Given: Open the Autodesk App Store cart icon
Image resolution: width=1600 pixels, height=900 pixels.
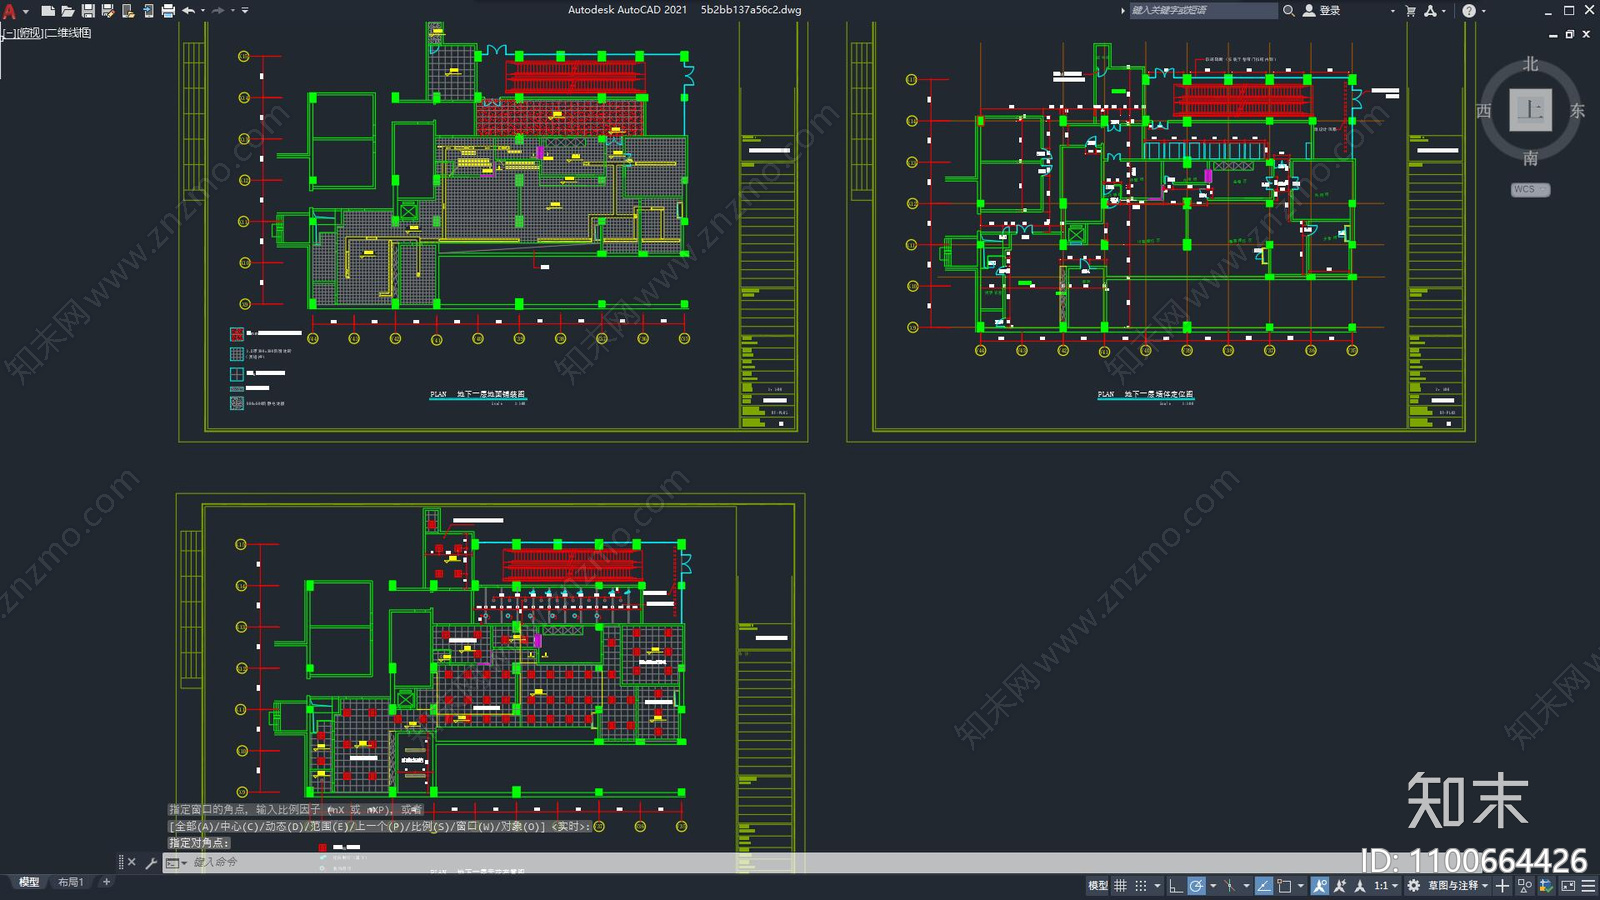Looking at the screenshot, I should [x=1411, y=11].
